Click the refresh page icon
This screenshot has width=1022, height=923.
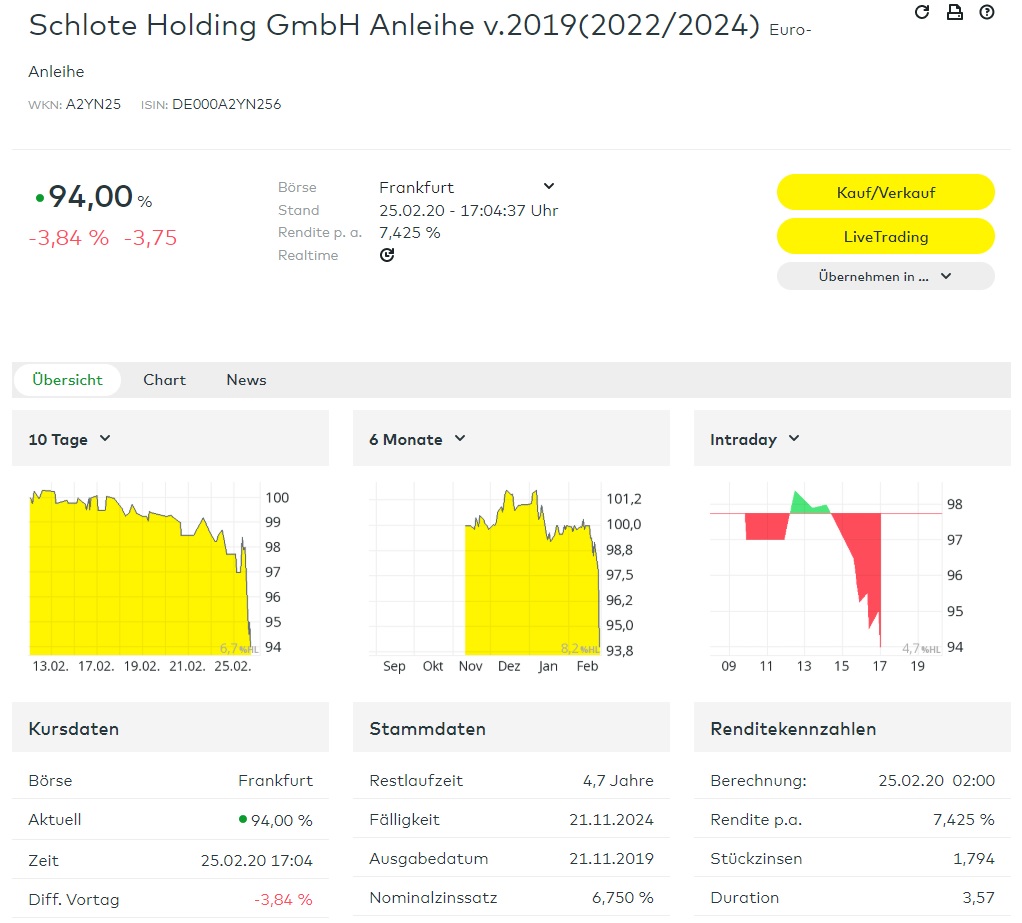(922, 12)
